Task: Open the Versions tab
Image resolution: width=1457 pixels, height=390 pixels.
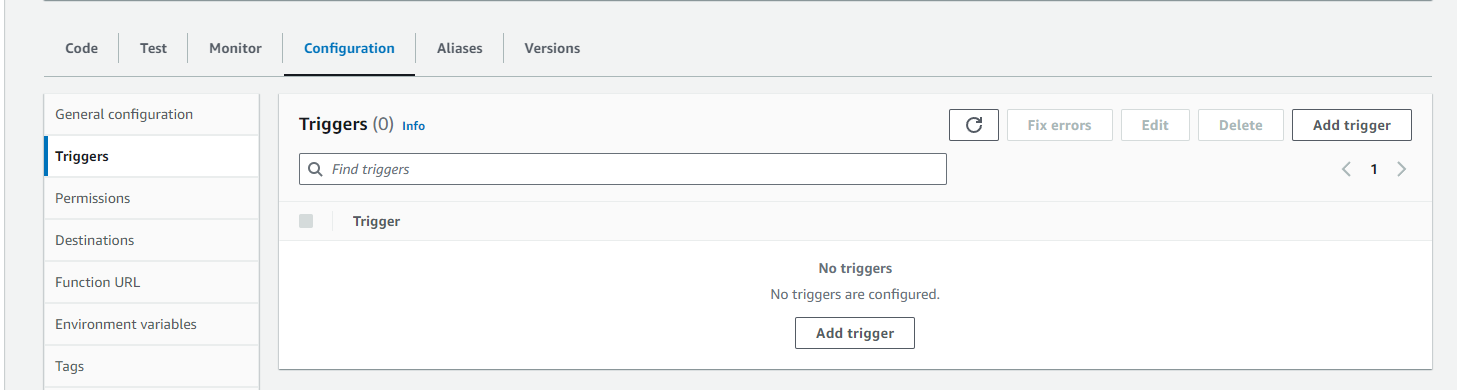Action: click(x=552, y=48)
